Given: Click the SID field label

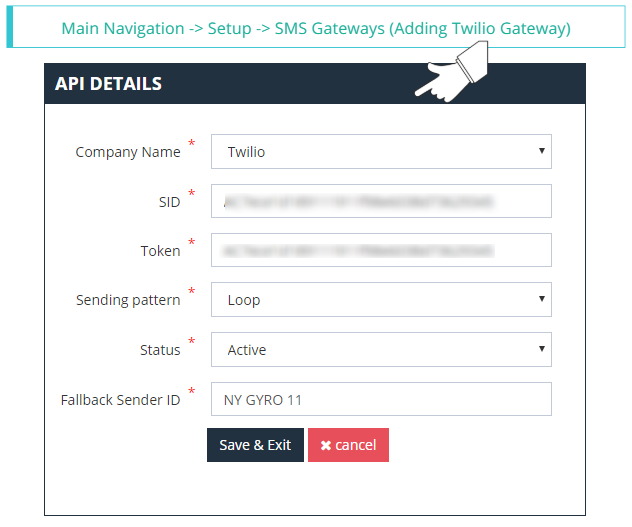Looking at the screenshot, I should point(169,202).
